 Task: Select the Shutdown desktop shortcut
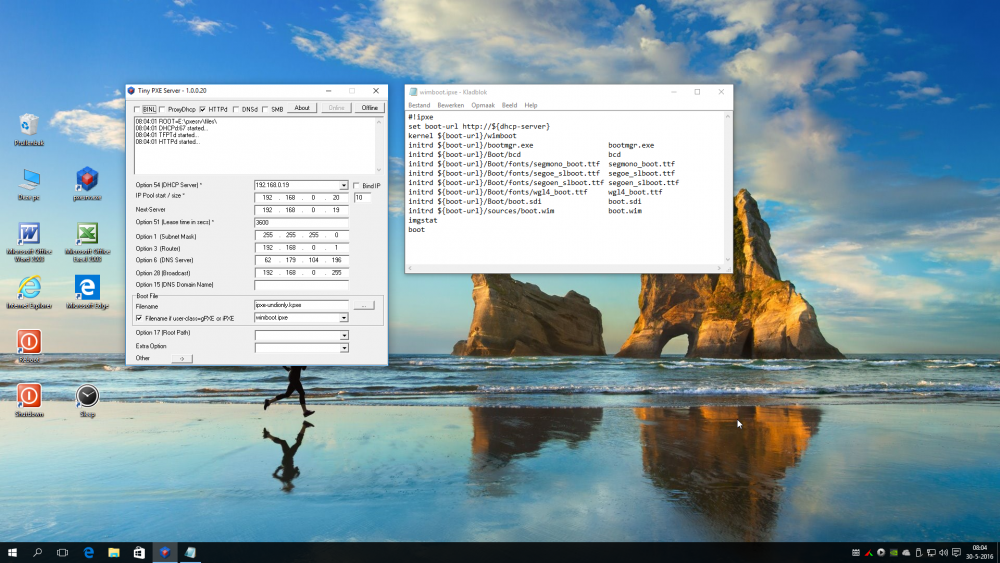click(x=29, y=400)
